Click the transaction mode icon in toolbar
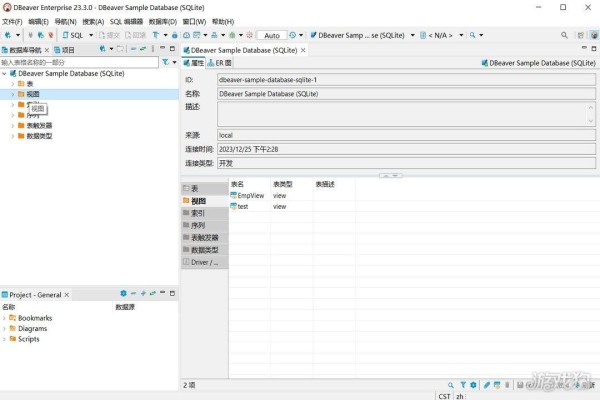 [156, 35]
